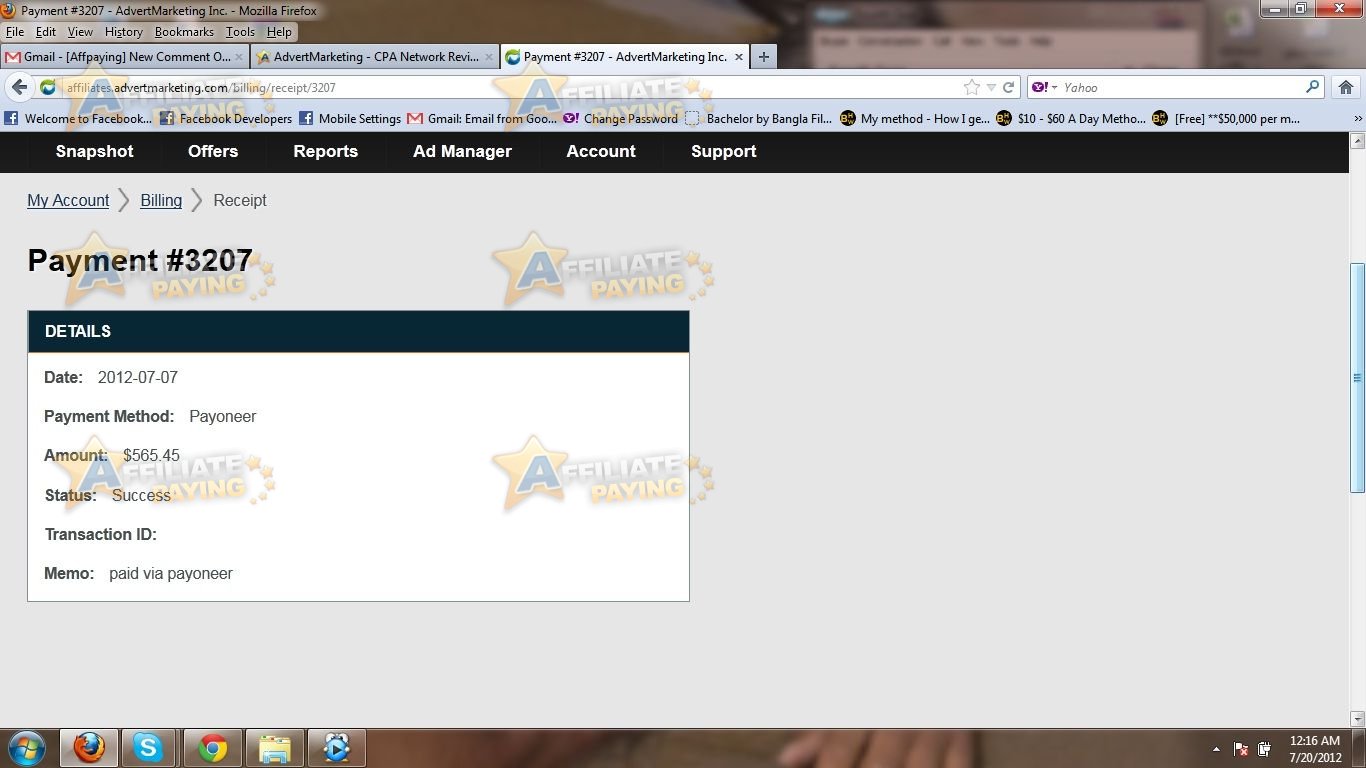Open the Bachelor by Bangla bookmark
This screenshot has height=768, width=1366.
pos(759,118)
